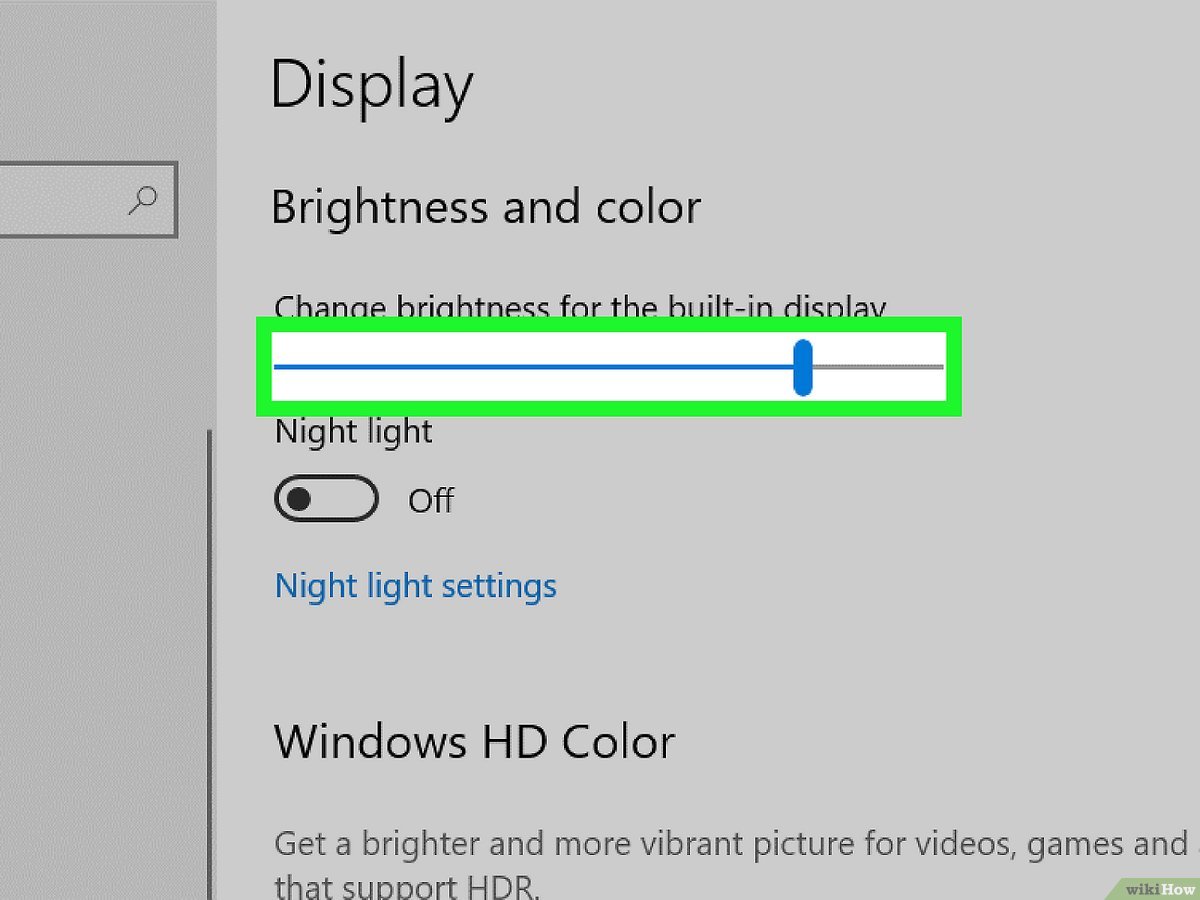
Task: Click the blue filled portion of brightness slider
Action: click(530, 367)
